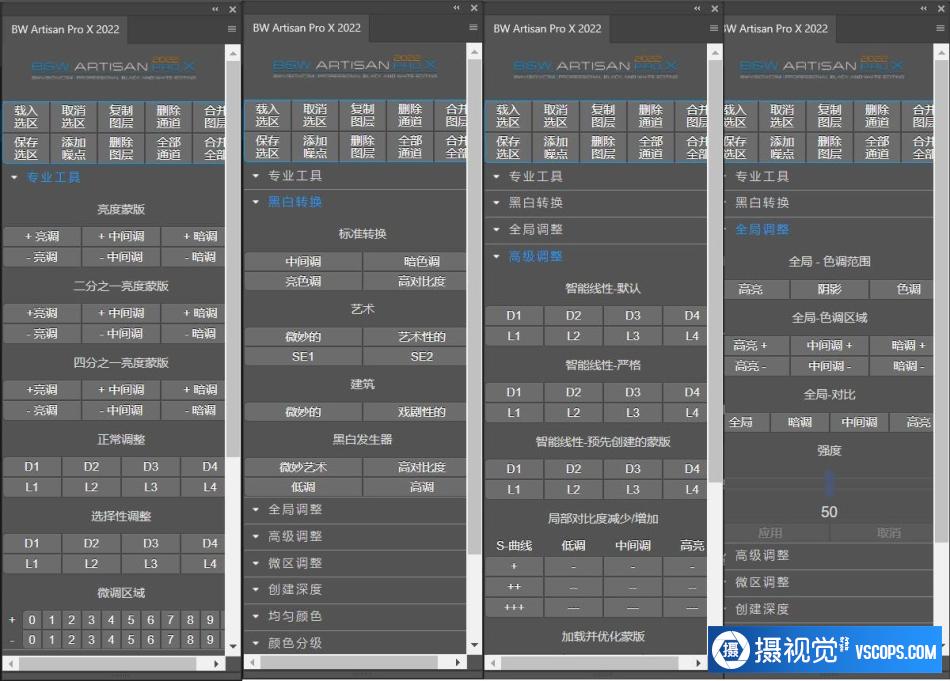Click scroll-down arrow in 黑白转换 panel scrollbar
Image resolution: width=950 pixels, height=681 pixels.
(x=474, y=645)
